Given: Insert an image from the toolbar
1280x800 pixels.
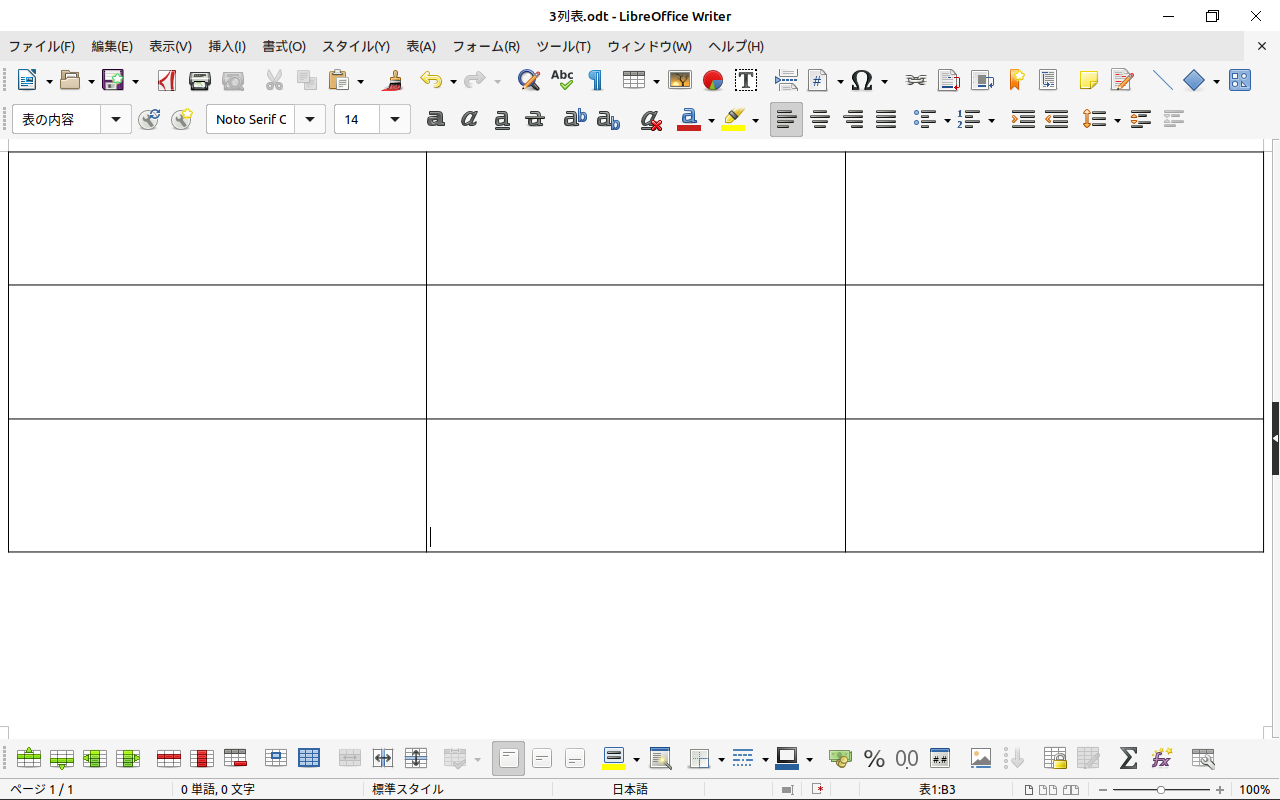Looking at the screenshot, I should pos(680,80).
